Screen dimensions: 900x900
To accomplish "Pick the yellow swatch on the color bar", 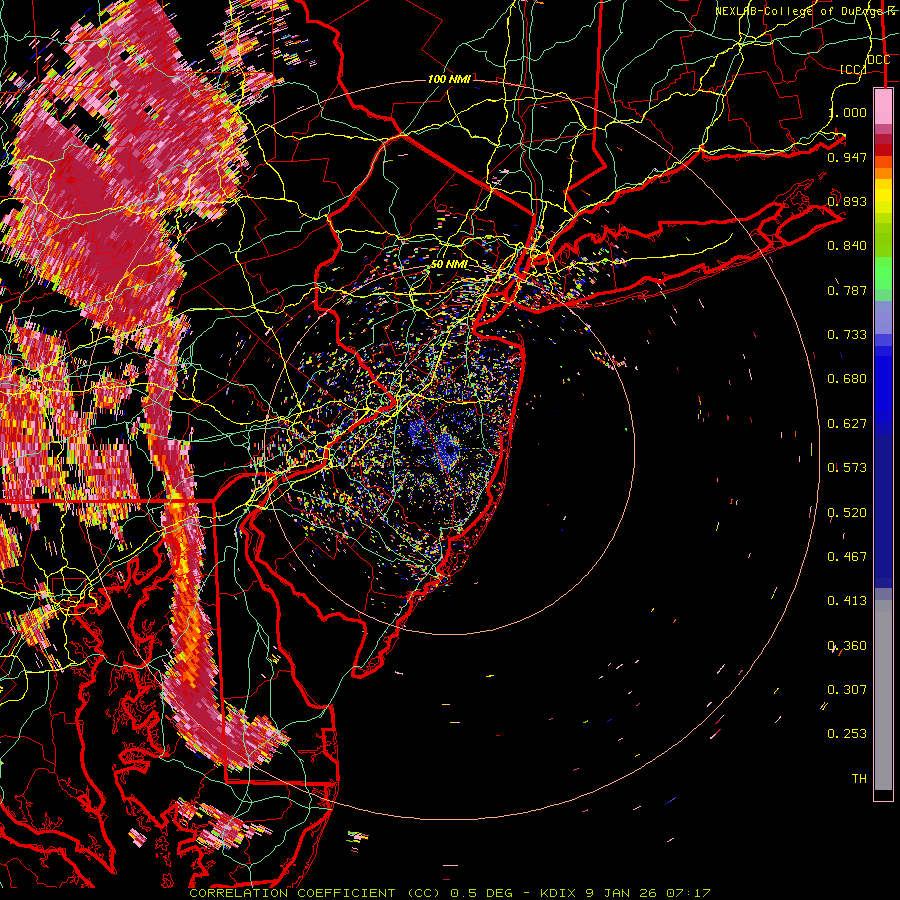I will coord(883,196).
